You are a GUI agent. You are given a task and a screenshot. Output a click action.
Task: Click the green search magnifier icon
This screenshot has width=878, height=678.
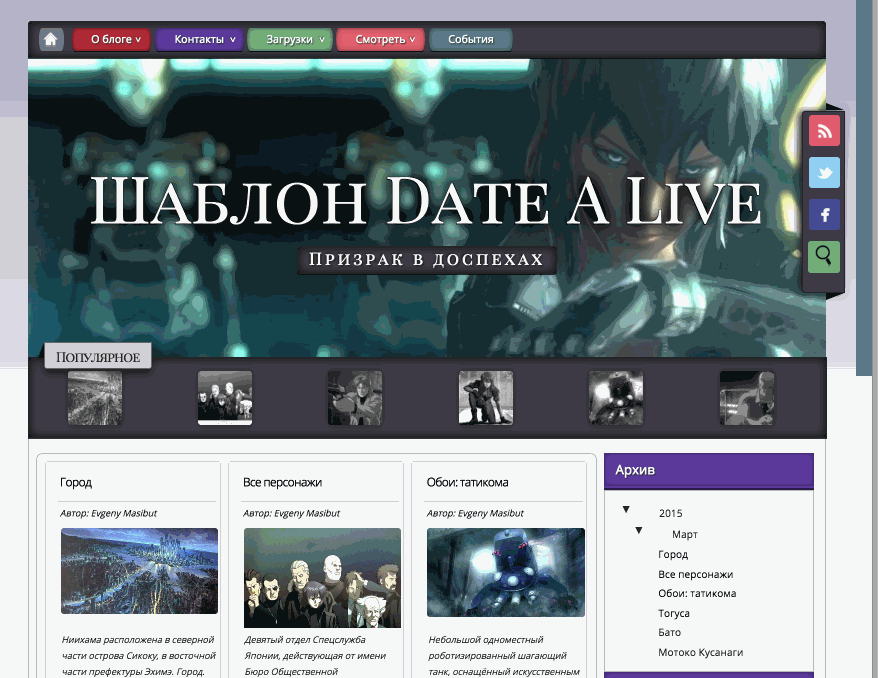824,257
